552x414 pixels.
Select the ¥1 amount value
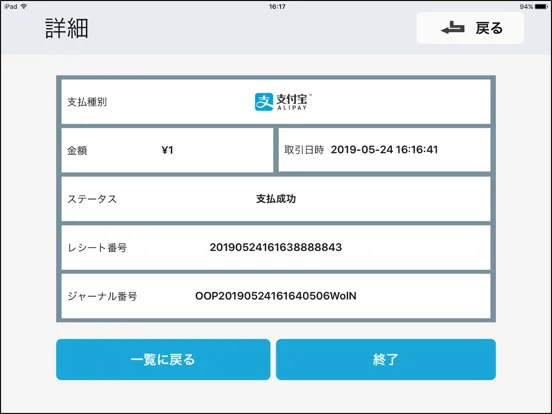[167, 150]
